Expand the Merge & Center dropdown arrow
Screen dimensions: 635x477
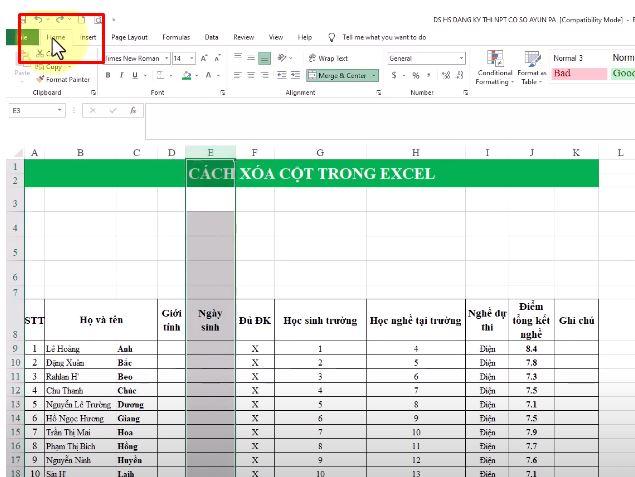373,75
